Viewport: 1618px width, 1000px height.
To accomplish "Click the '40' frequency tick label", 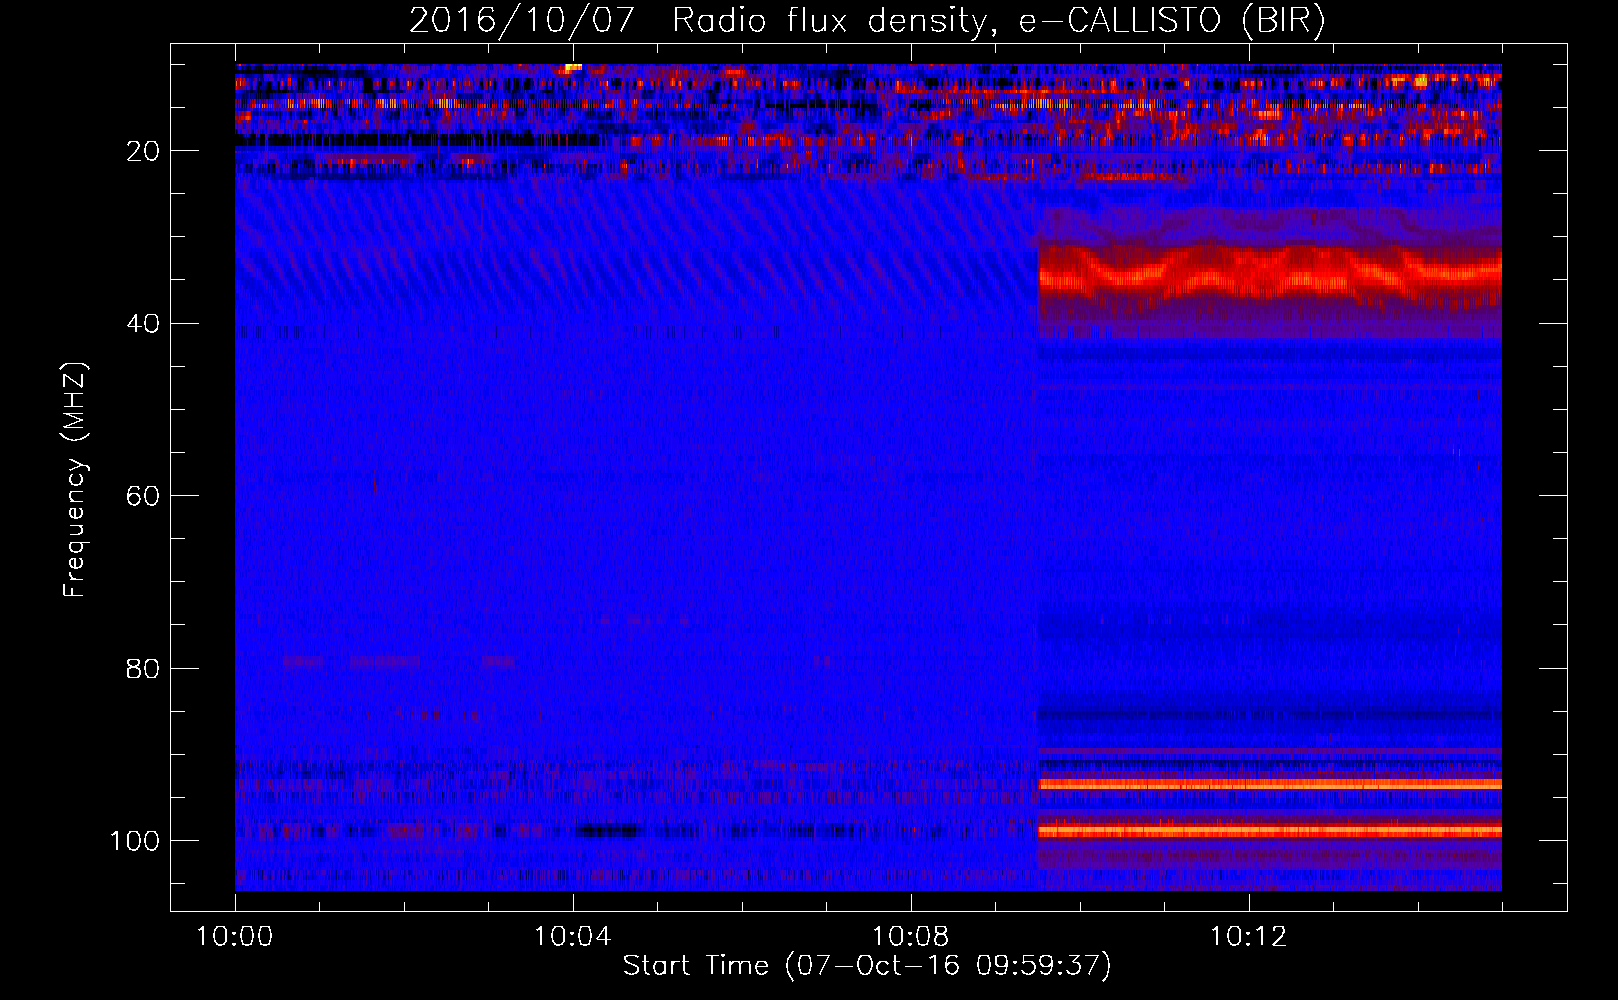I will tap(144, 324).
